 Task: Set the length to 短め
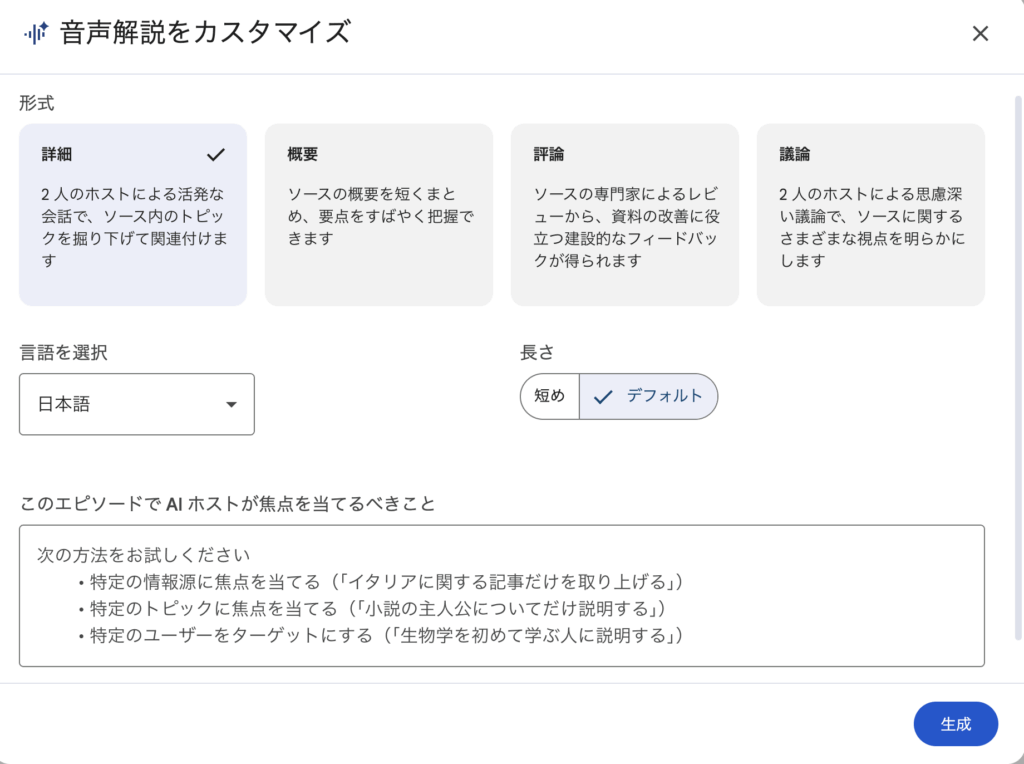tap(550, 396)
